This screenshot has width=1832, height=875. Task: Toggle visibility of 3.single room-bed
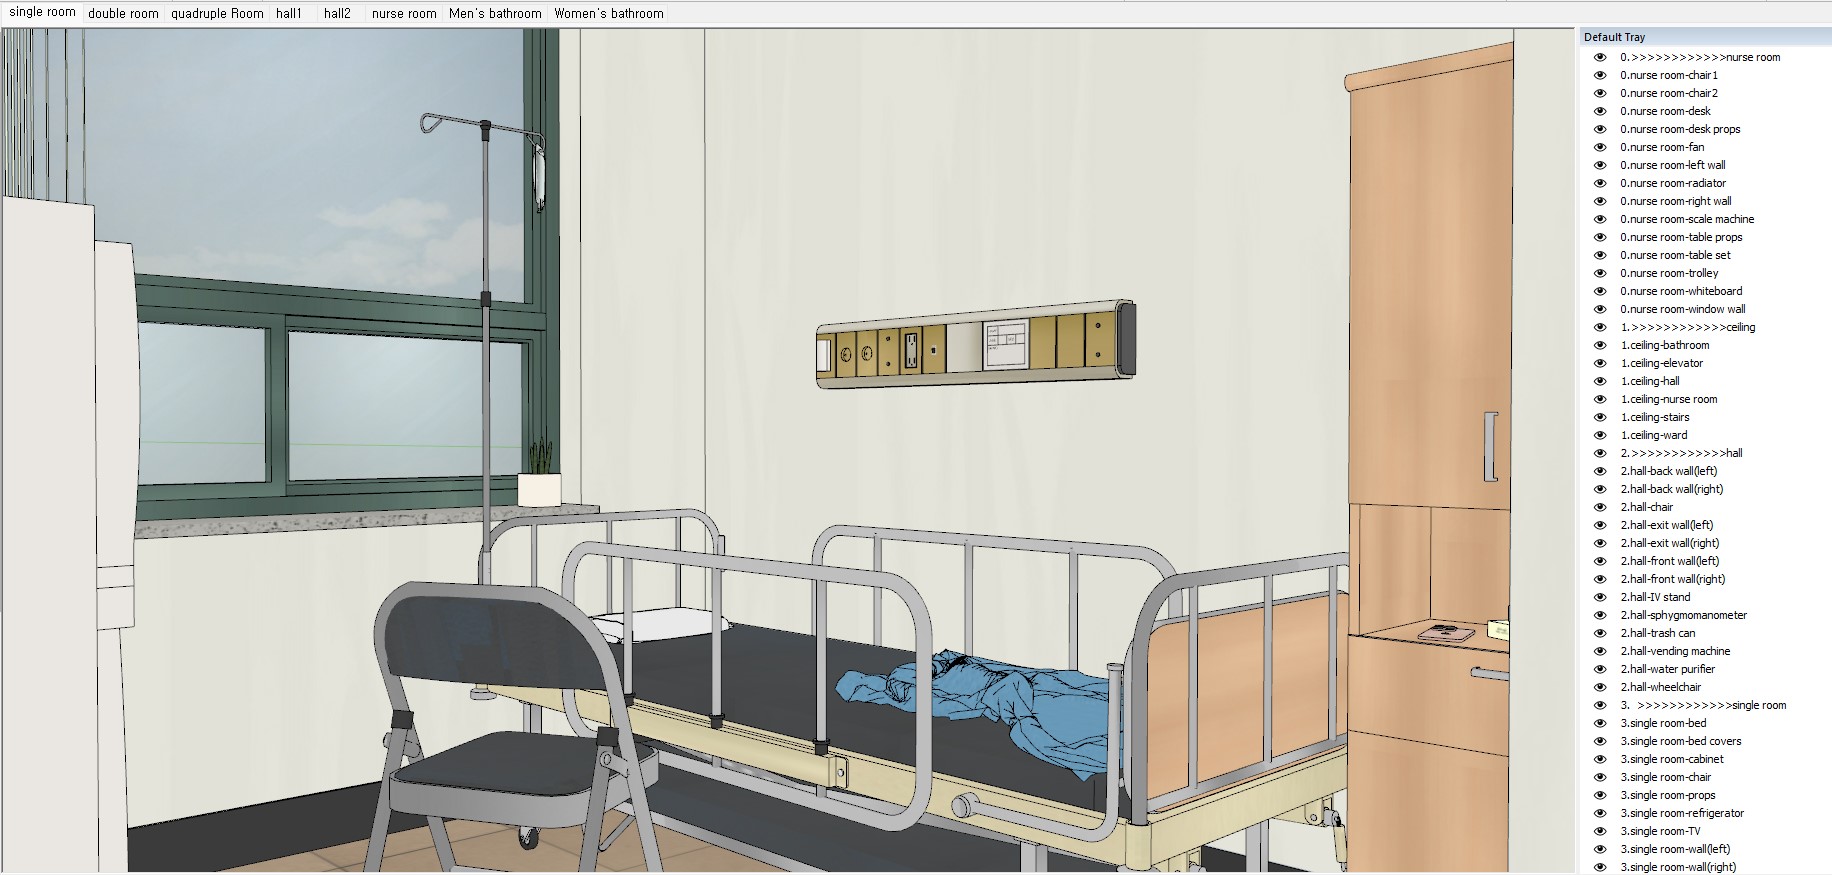click(1600, 723)
